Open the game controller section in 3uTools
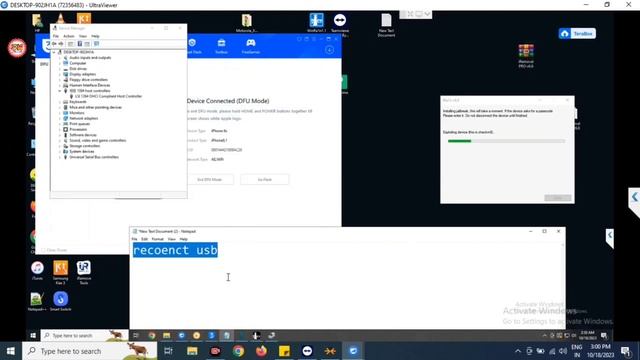The width and height of the screenshot is (640, 360). point(251,46)
